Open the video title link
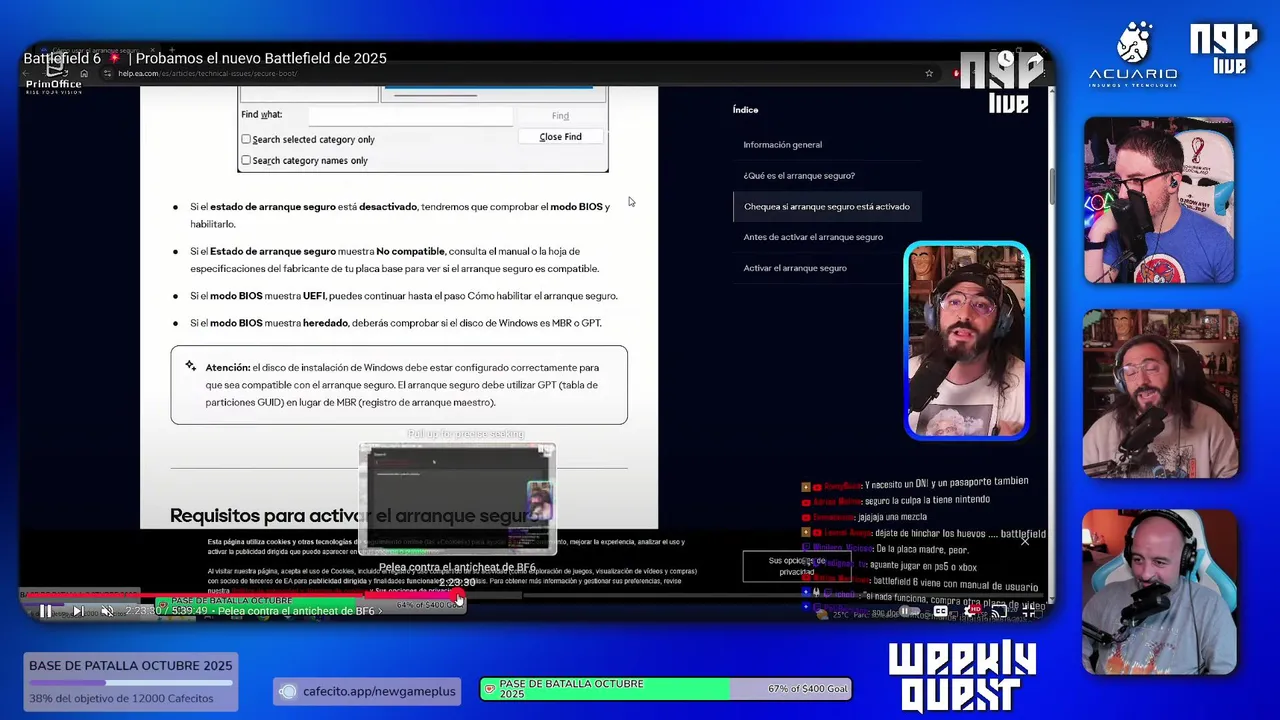 [205, 58]
